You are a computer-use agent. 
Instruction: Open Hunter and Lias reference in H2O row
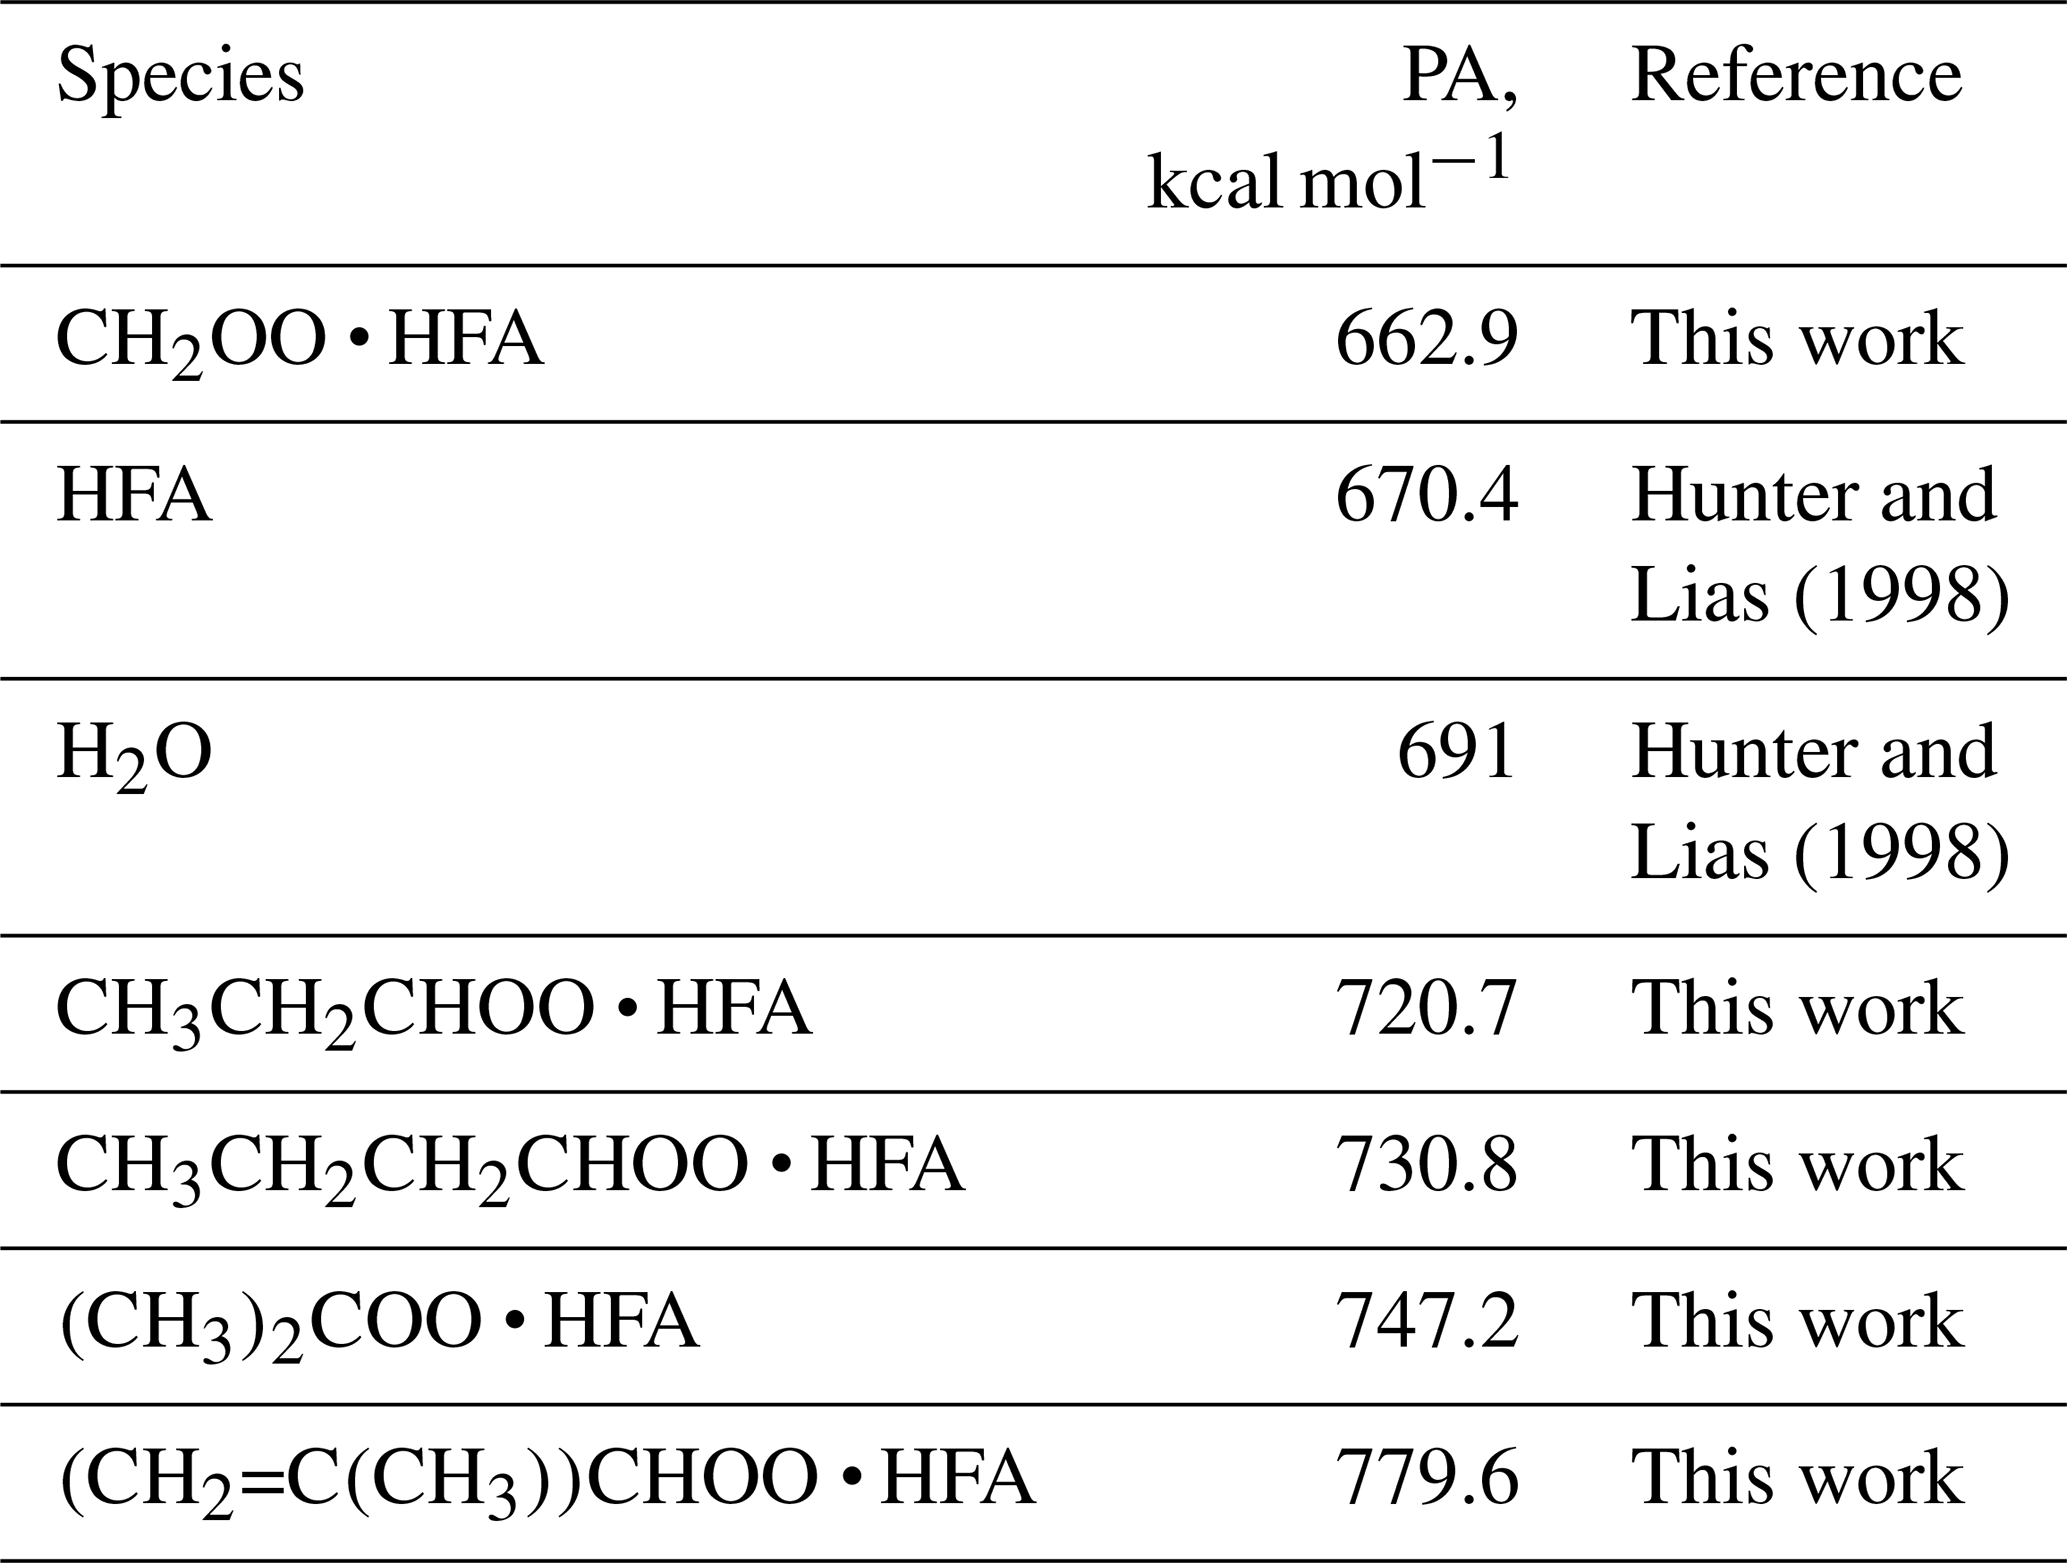[1818, 802]
